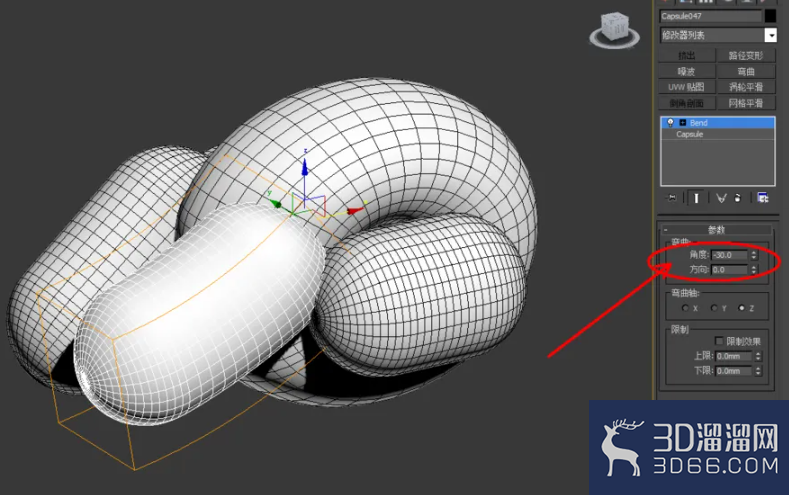Click the 方向 value field showing 0.0

pyautogui.click(x=730, y=270)
